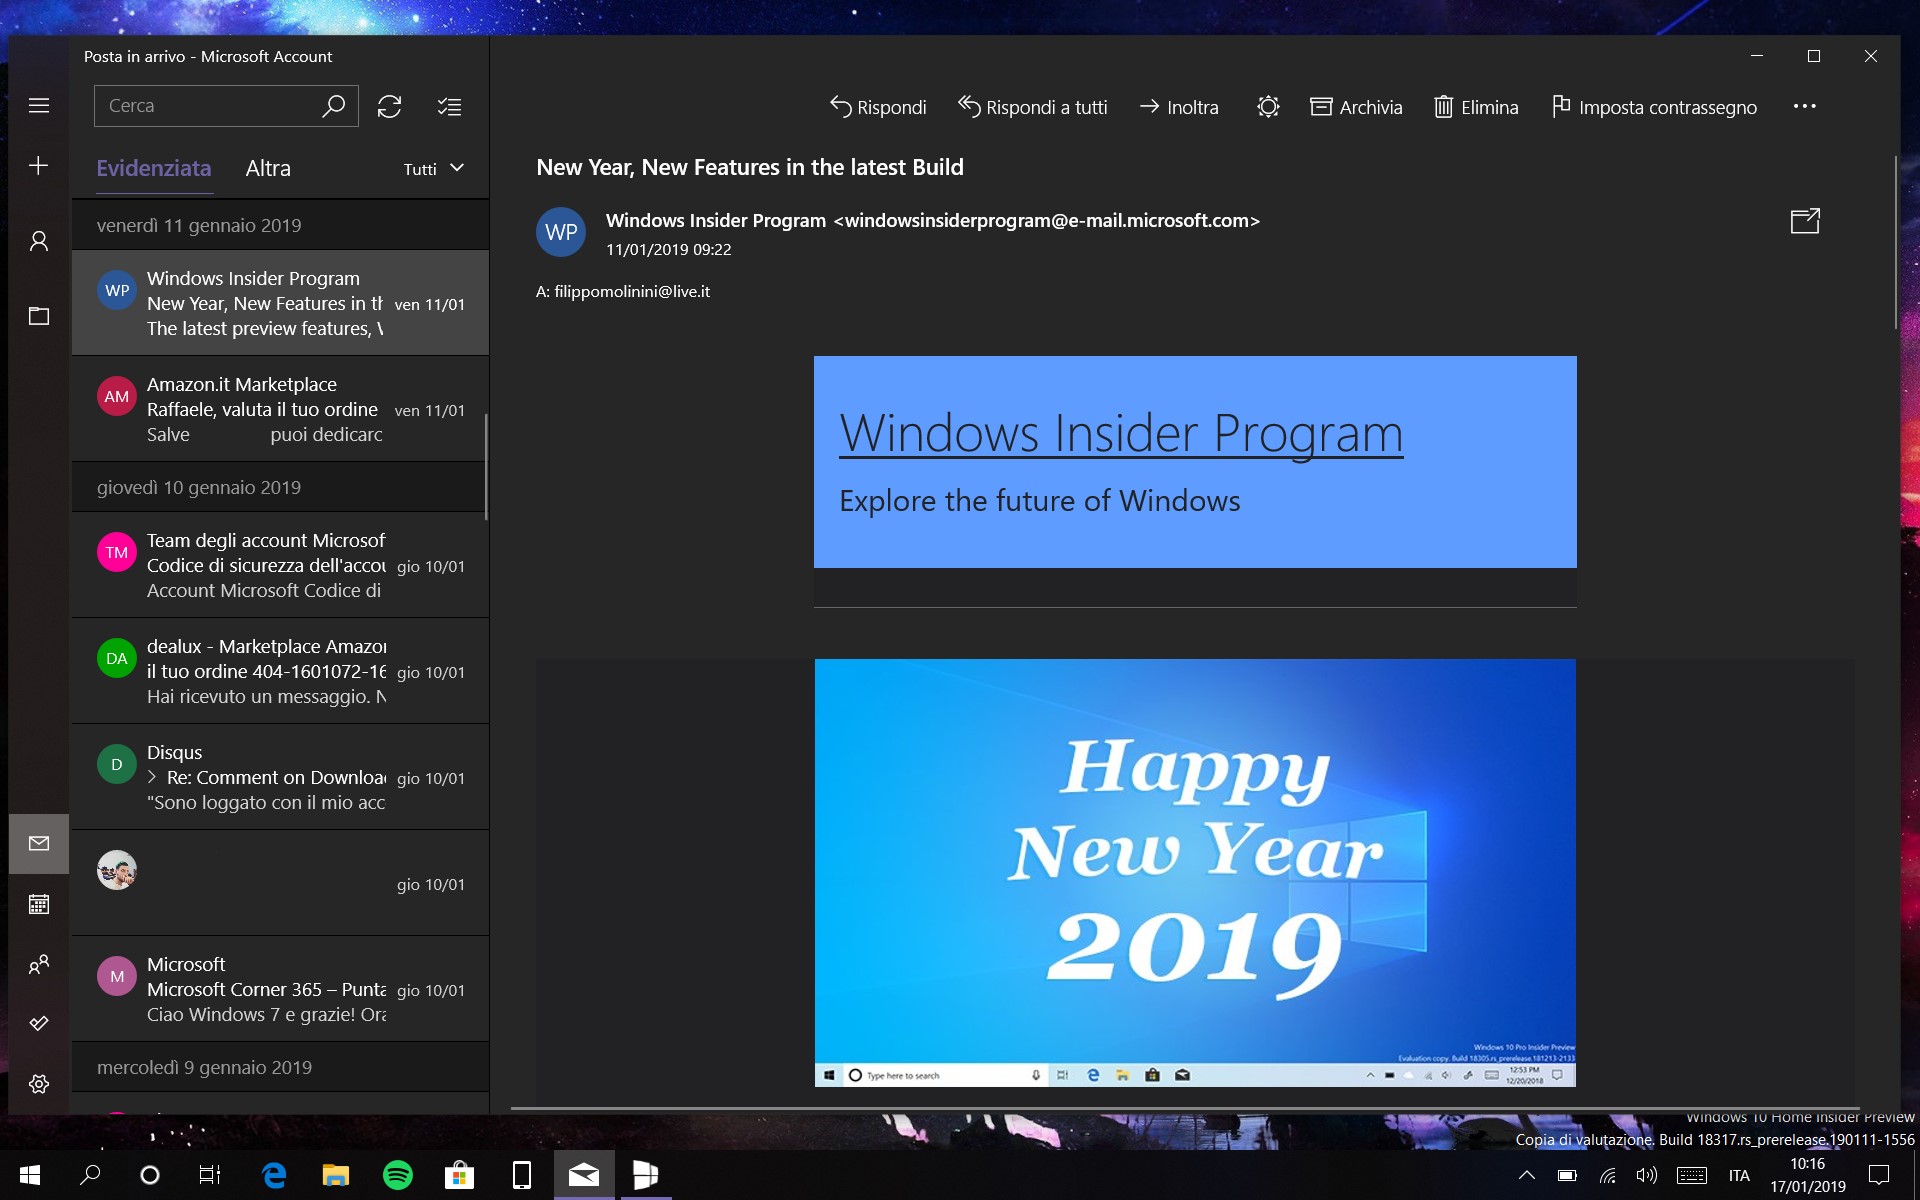
Task: Sync this view with refresh icon
Action: 389,106
